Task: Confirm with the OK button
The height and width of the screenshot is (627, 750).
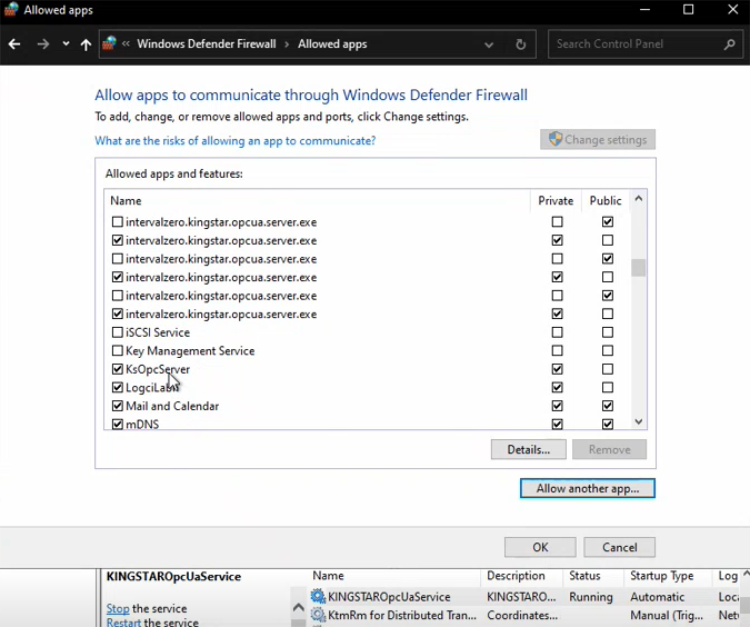Action: point(540,547)
